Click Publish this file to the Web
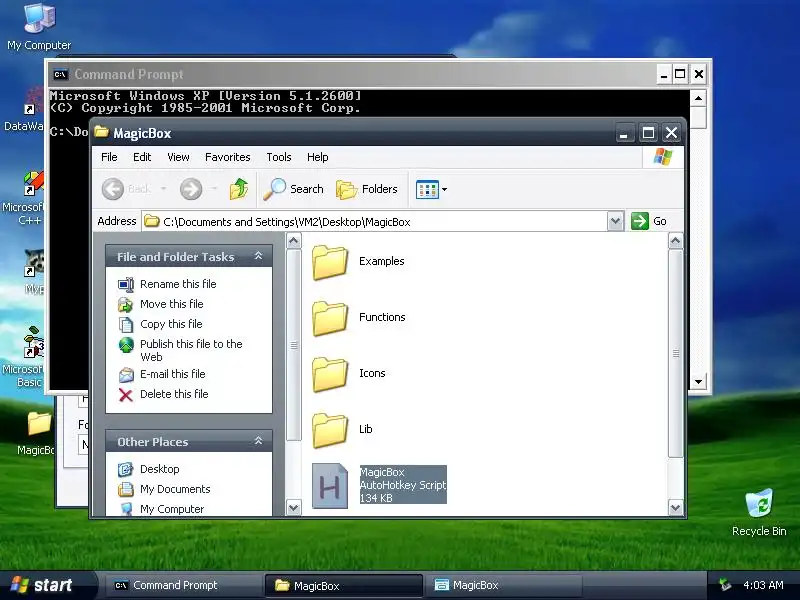The image size is (800, 600). pos(191,351)
